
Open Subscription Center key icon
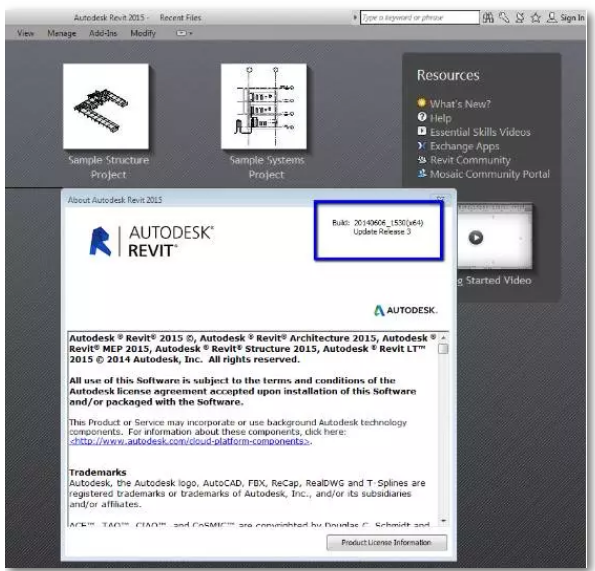[x=504, y=17]
